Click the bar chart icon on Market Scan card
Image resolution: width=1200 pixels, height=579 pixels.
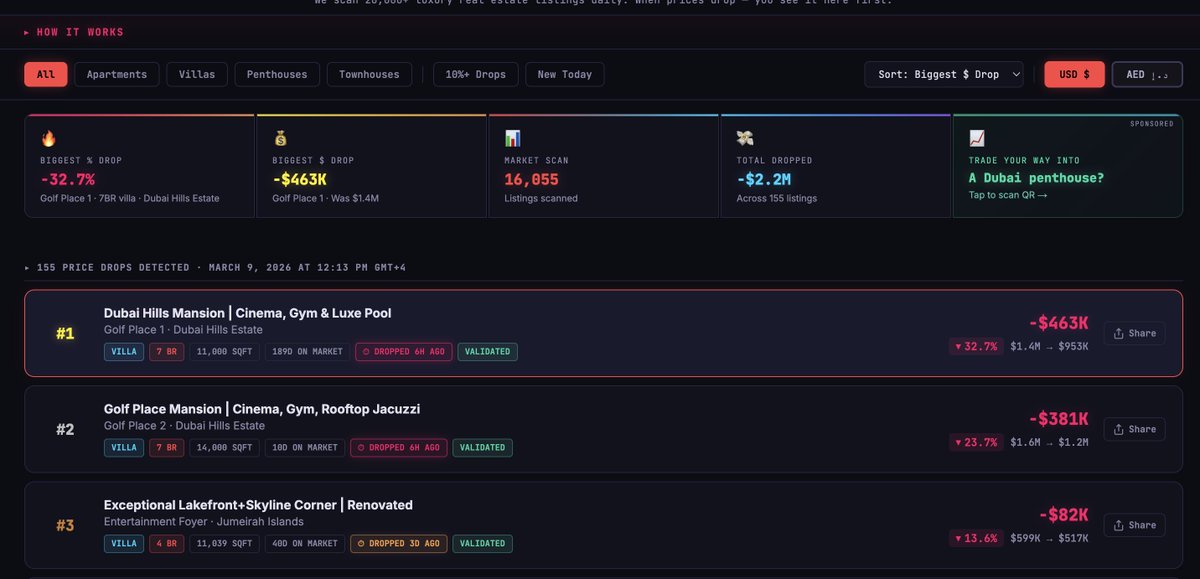tap(512, 139)
